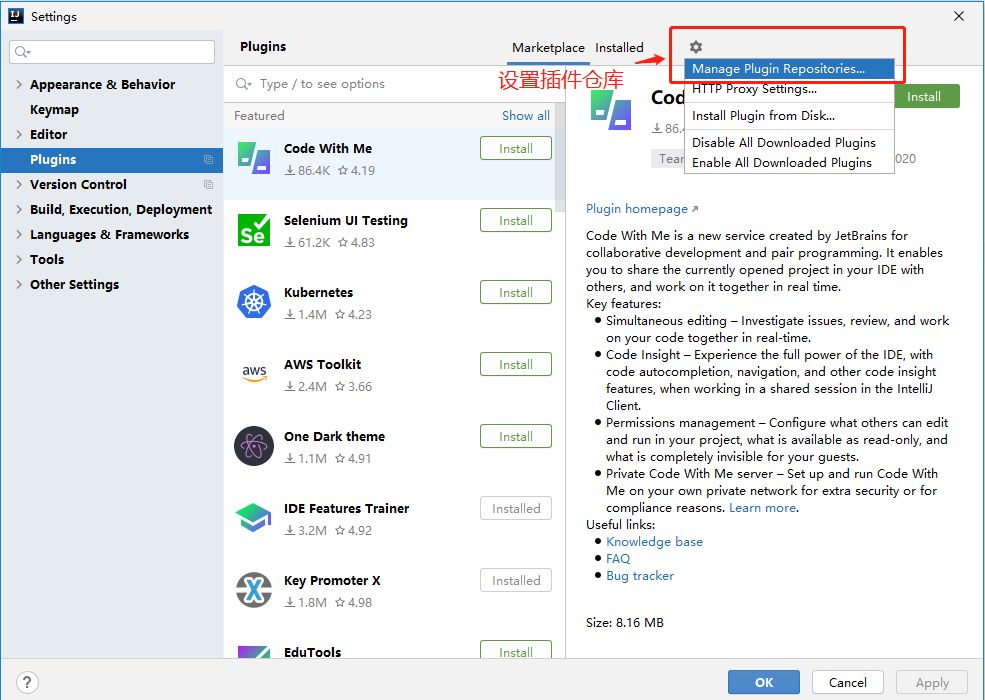Focus the plugin search input field

(395, 84)
